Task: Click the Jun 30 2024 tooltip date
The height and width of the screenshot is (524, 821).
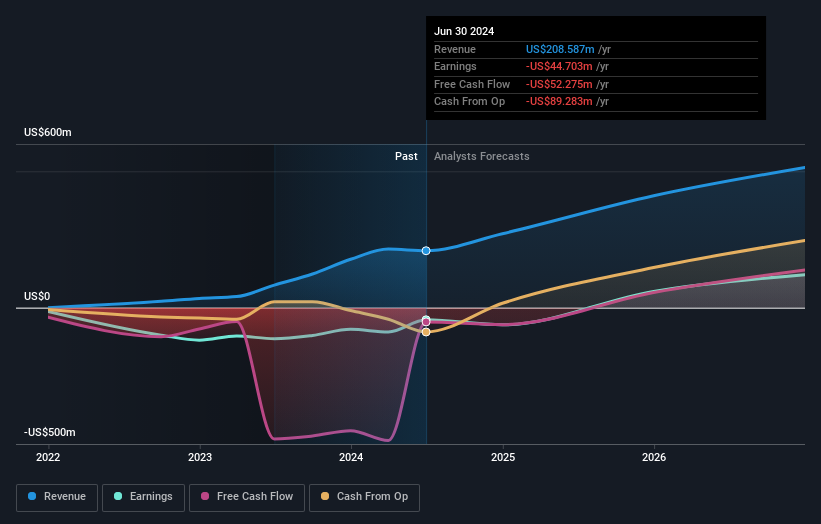Action: click(x=464, y=31)
